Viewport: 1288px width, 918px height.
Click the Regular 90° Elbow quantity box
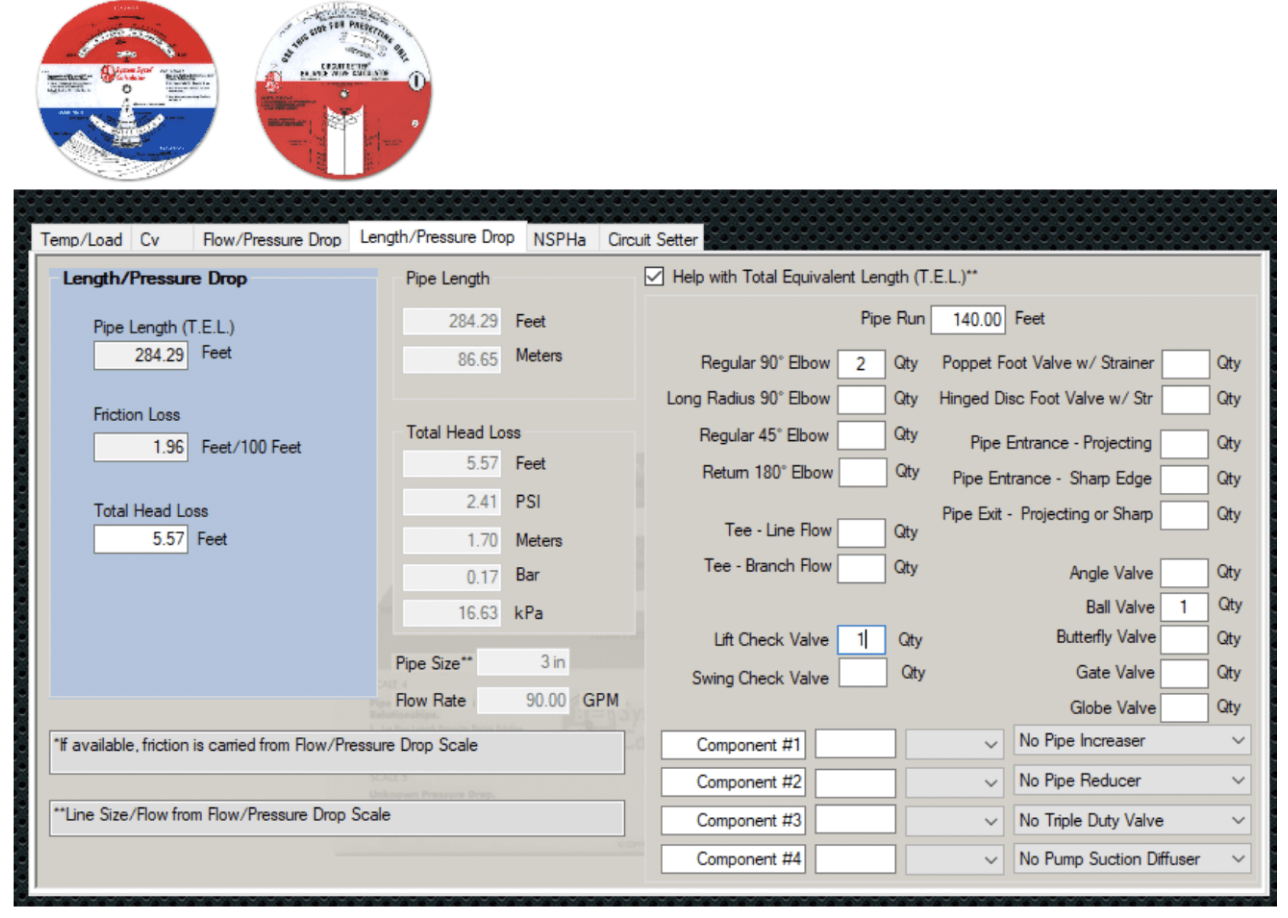click(861, 364)
